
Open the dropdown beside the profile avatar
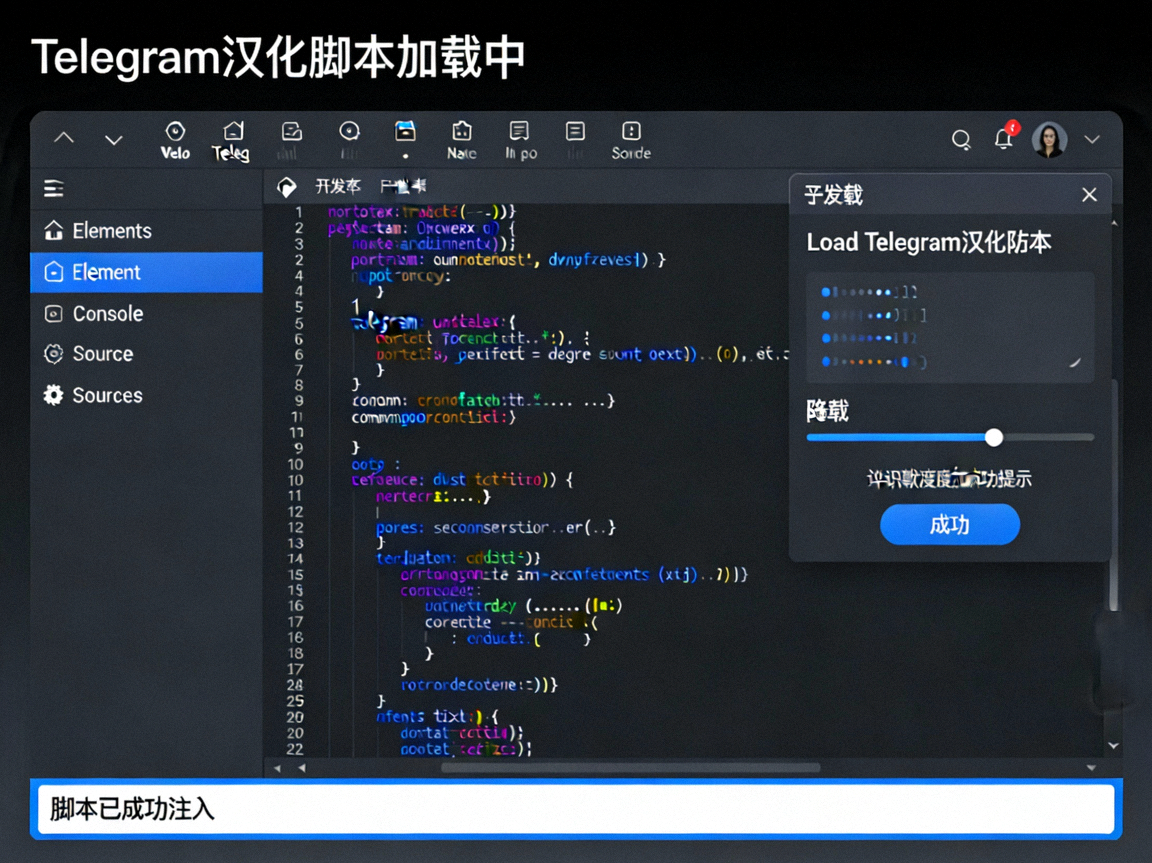click(x=1092, y=139)
